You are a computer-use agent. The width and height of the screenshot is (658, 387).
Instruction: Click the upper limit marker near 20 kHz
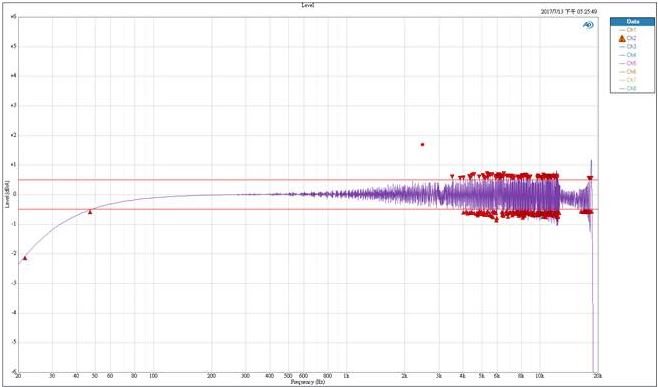[x=590, y=178]
